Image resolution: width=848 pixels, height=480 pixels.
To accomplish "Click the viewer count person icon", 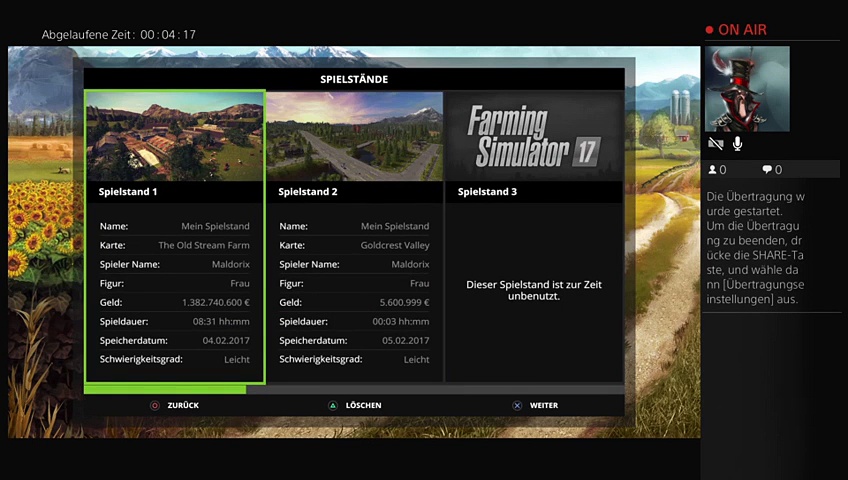I will click(x=713, y=170).
